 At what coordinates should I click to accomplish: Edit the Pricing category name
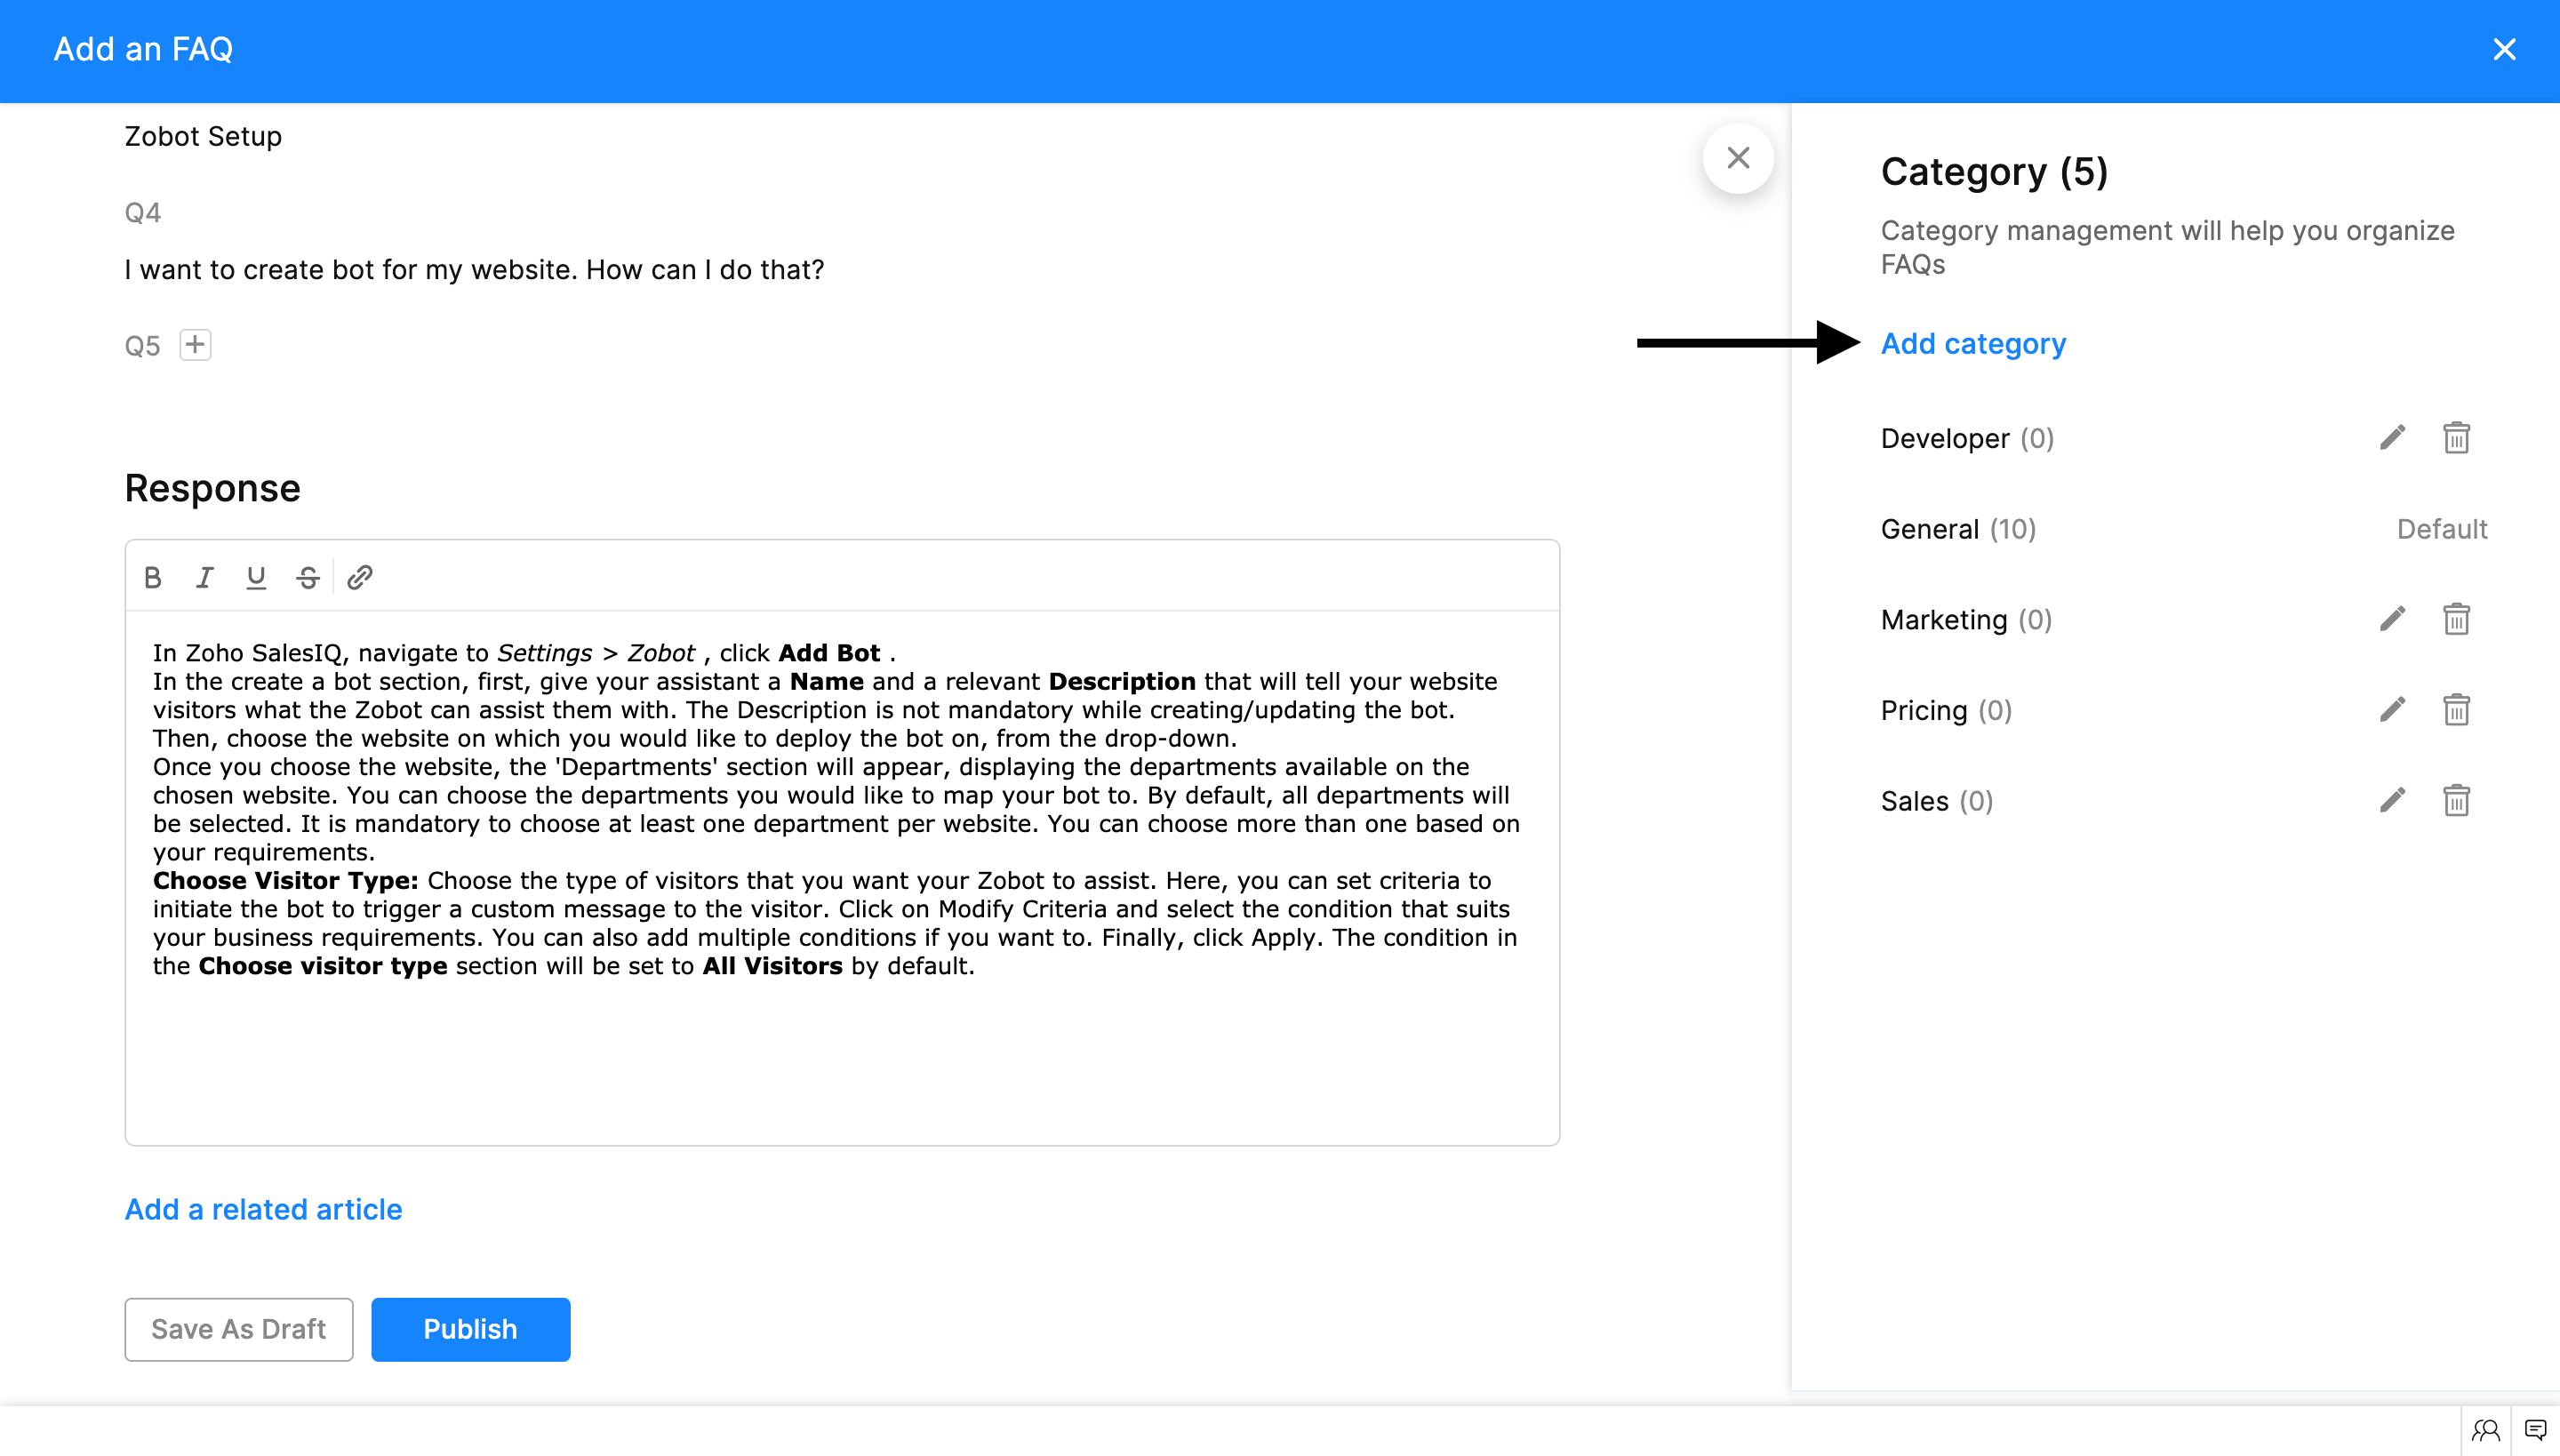[x=2392, y=709]
